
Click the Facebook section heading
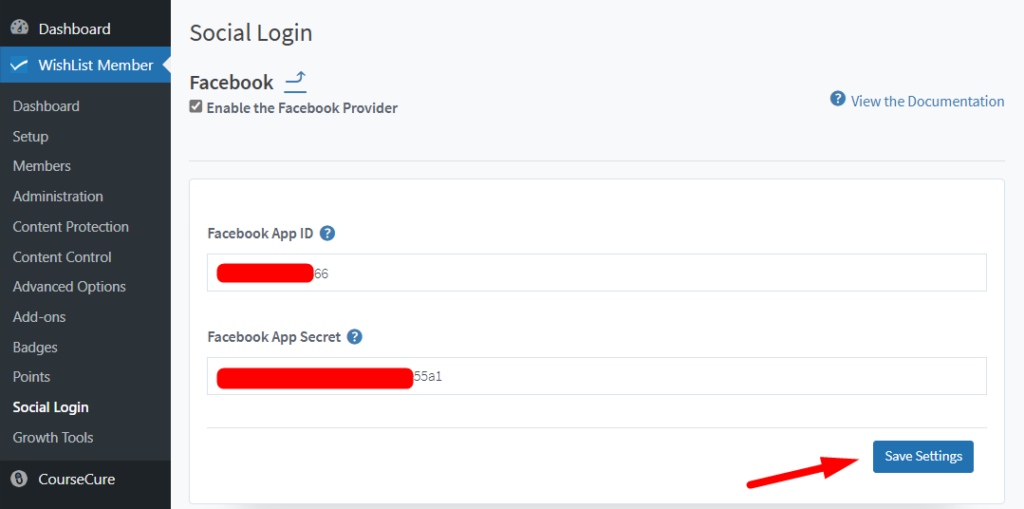click(231, 83)
